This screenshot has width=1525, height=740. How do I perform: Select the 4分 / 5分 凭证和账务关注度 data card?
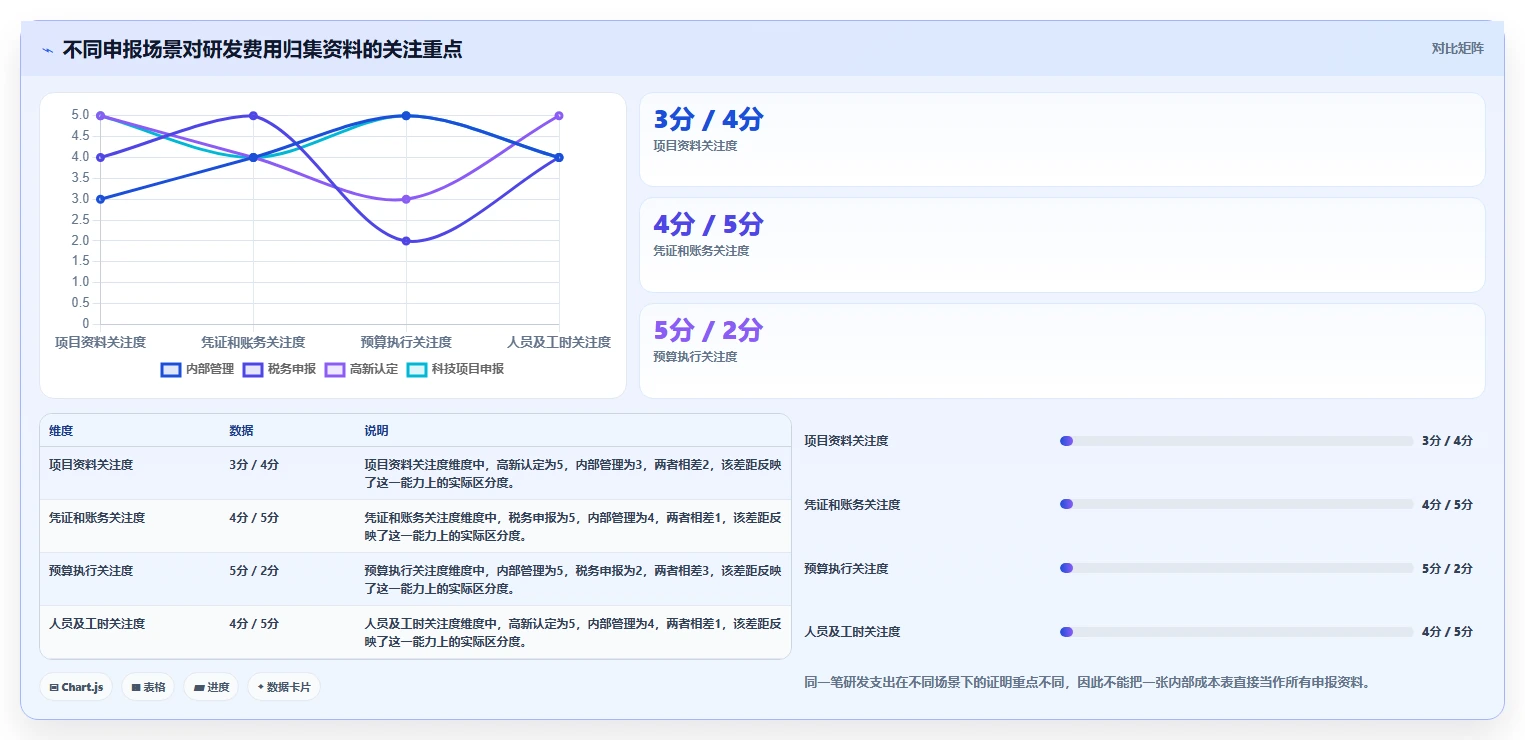click(x=1062, y=245)
